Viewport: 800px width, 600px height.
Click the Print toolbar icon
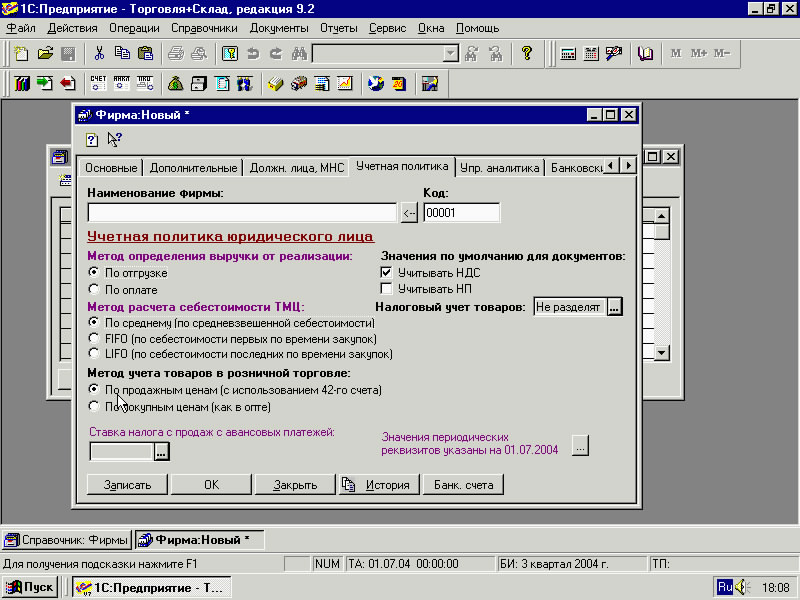click(176, 54)
